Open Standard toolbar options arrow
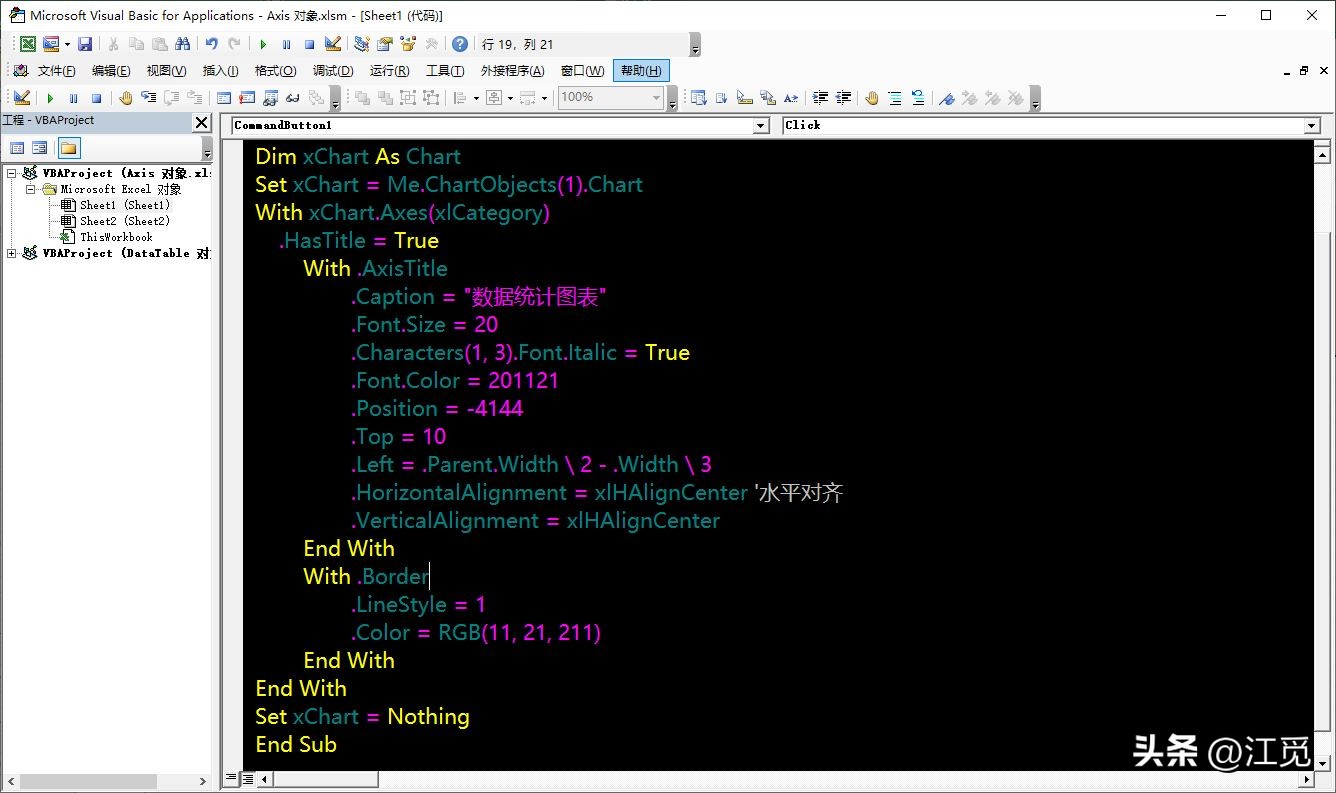Screen dimensions: 1336x793 pos(695,44)
